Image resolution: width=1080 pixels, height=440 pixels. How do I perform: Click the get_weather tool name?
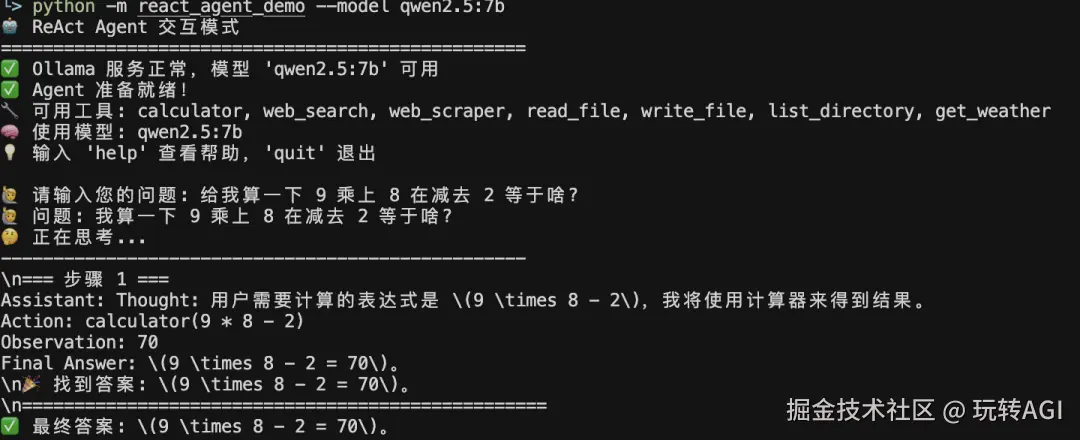coord(993,111)
